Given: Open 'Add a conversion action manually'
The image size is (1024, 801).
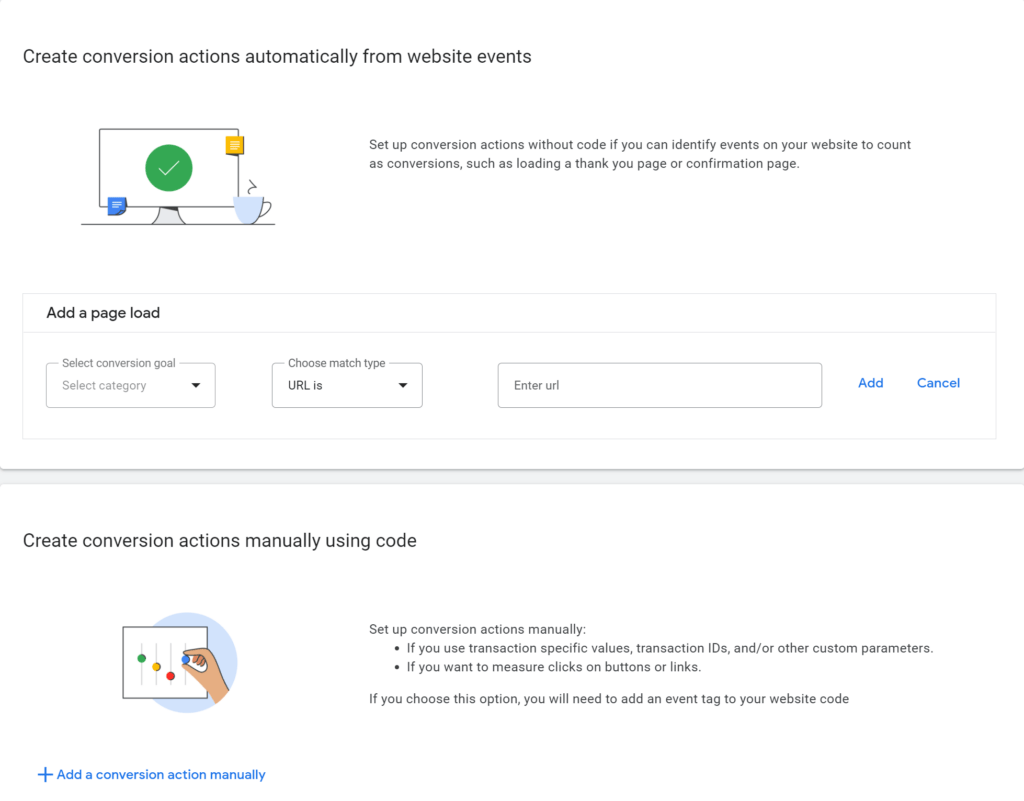Looking at the screenshot, I should pyautogui.click(x=160, y=774).
